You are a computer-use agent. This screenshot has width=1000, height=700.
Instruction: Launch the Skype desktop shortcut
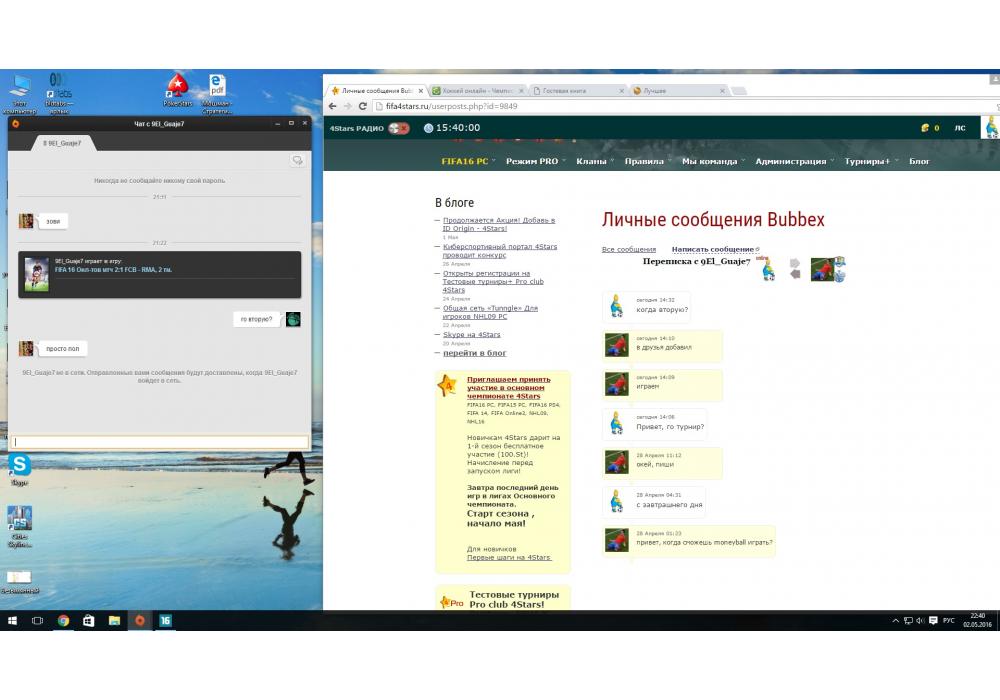20,470
